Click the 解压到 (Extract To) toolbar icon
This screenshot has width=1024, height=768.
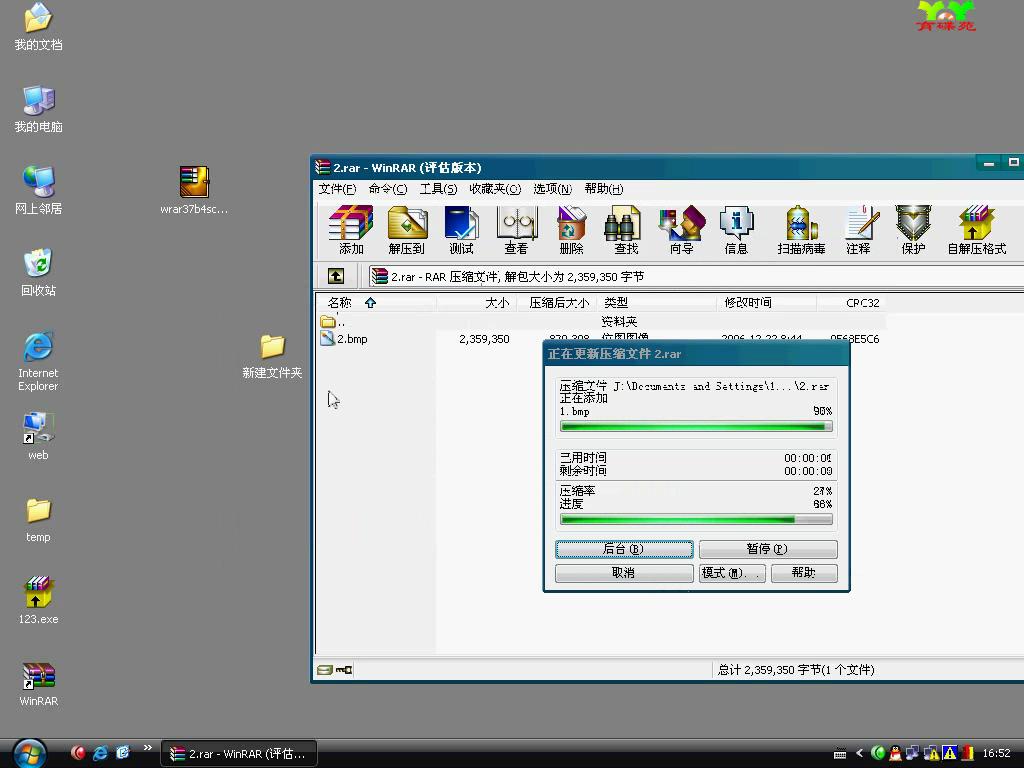[407, 229]
